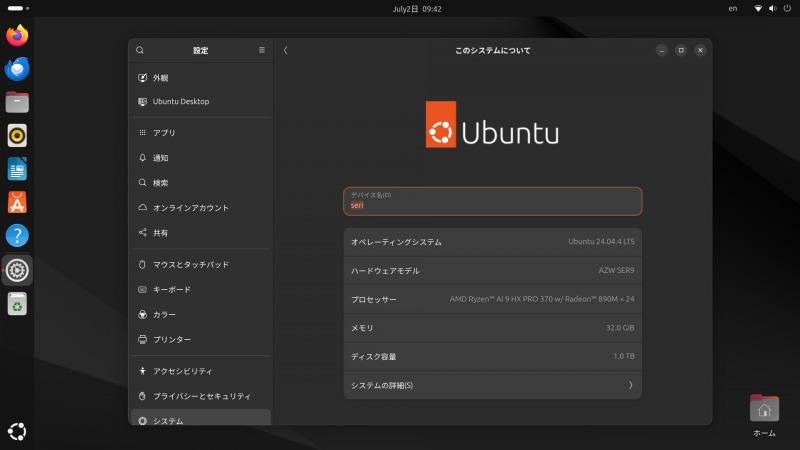The image size is (800, 450).
Task: Click the activities pill in top-left
Action: [18, 8]
